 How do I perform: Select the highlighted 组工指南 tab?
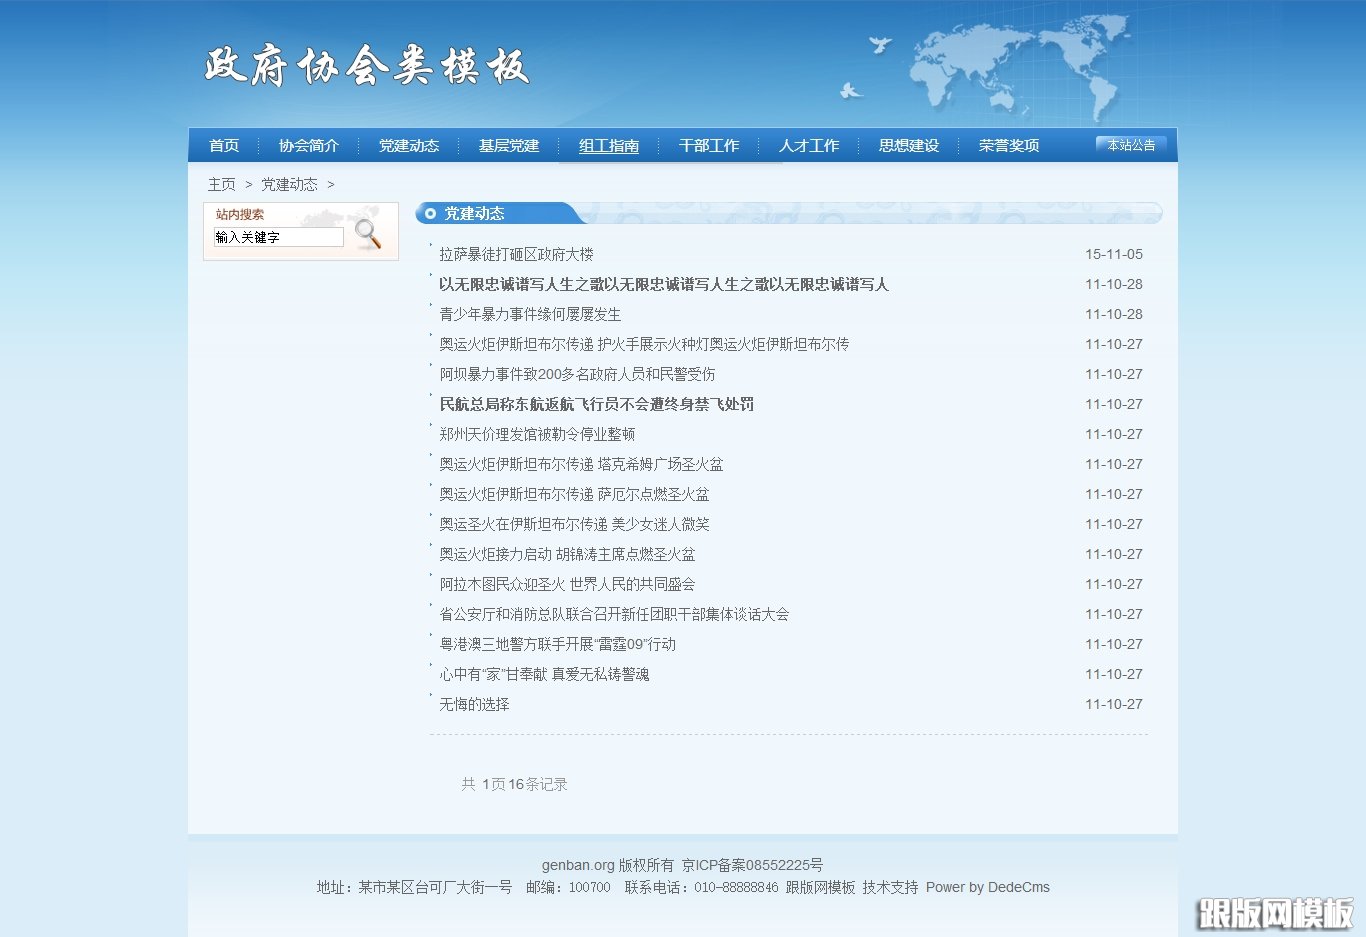pos(608,145)
